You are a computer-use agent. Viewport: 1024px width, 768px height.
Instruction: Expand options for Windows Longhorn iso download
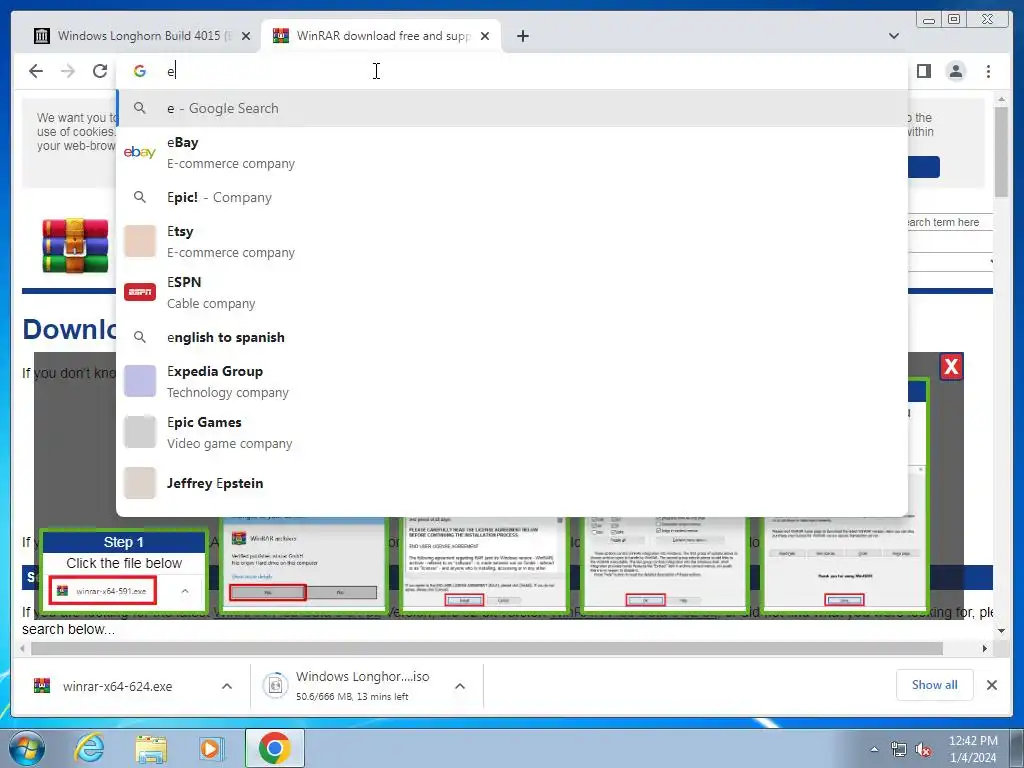pyautogui.click(x=460, y=686)
